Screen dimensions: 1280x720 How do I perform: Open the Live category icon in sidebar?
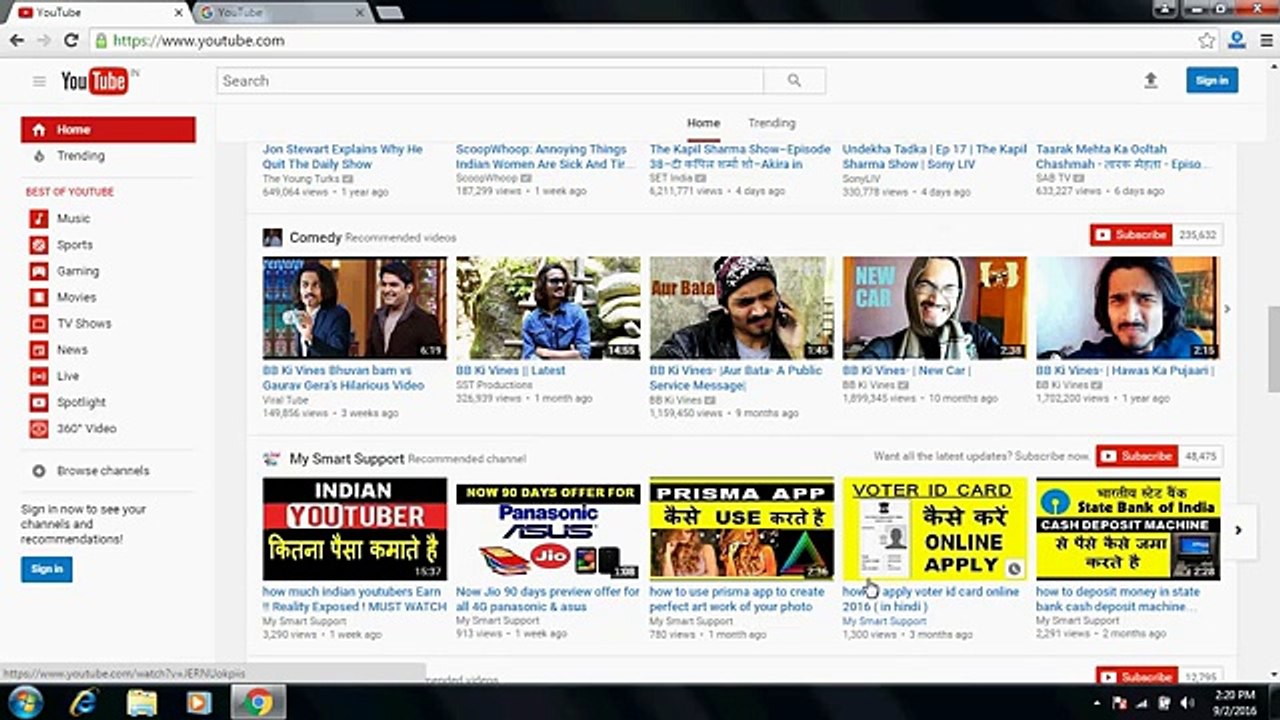click(39, 376)
